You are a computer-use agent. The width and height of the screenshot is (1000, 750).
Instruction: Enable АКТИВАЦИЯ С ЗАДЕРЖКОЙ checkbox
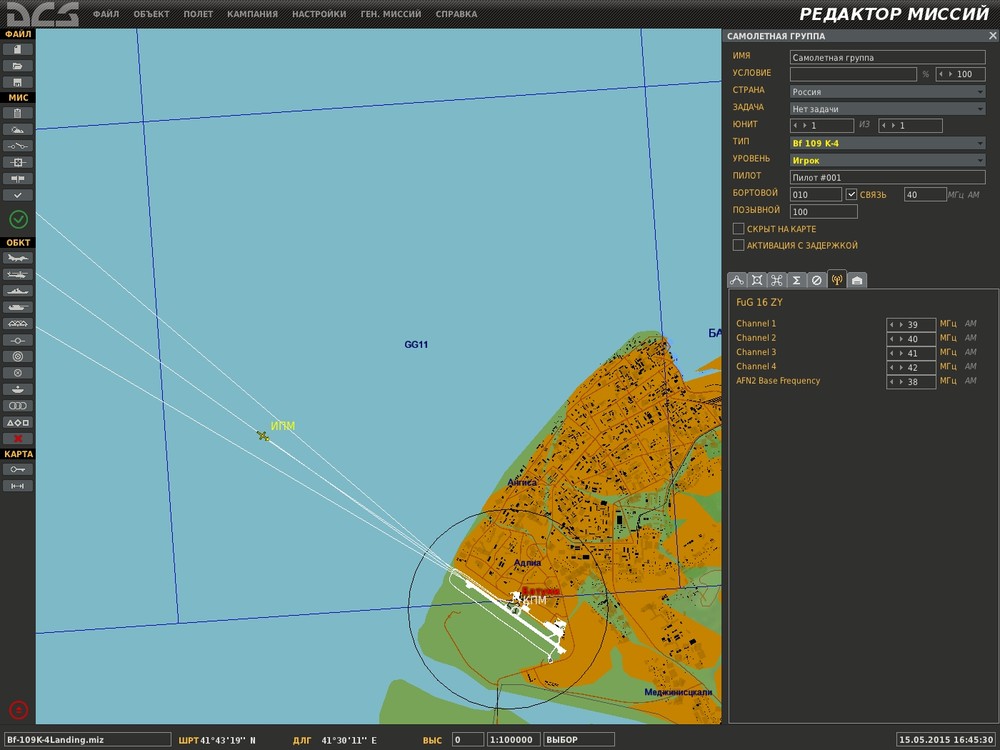tap(739, 245)
